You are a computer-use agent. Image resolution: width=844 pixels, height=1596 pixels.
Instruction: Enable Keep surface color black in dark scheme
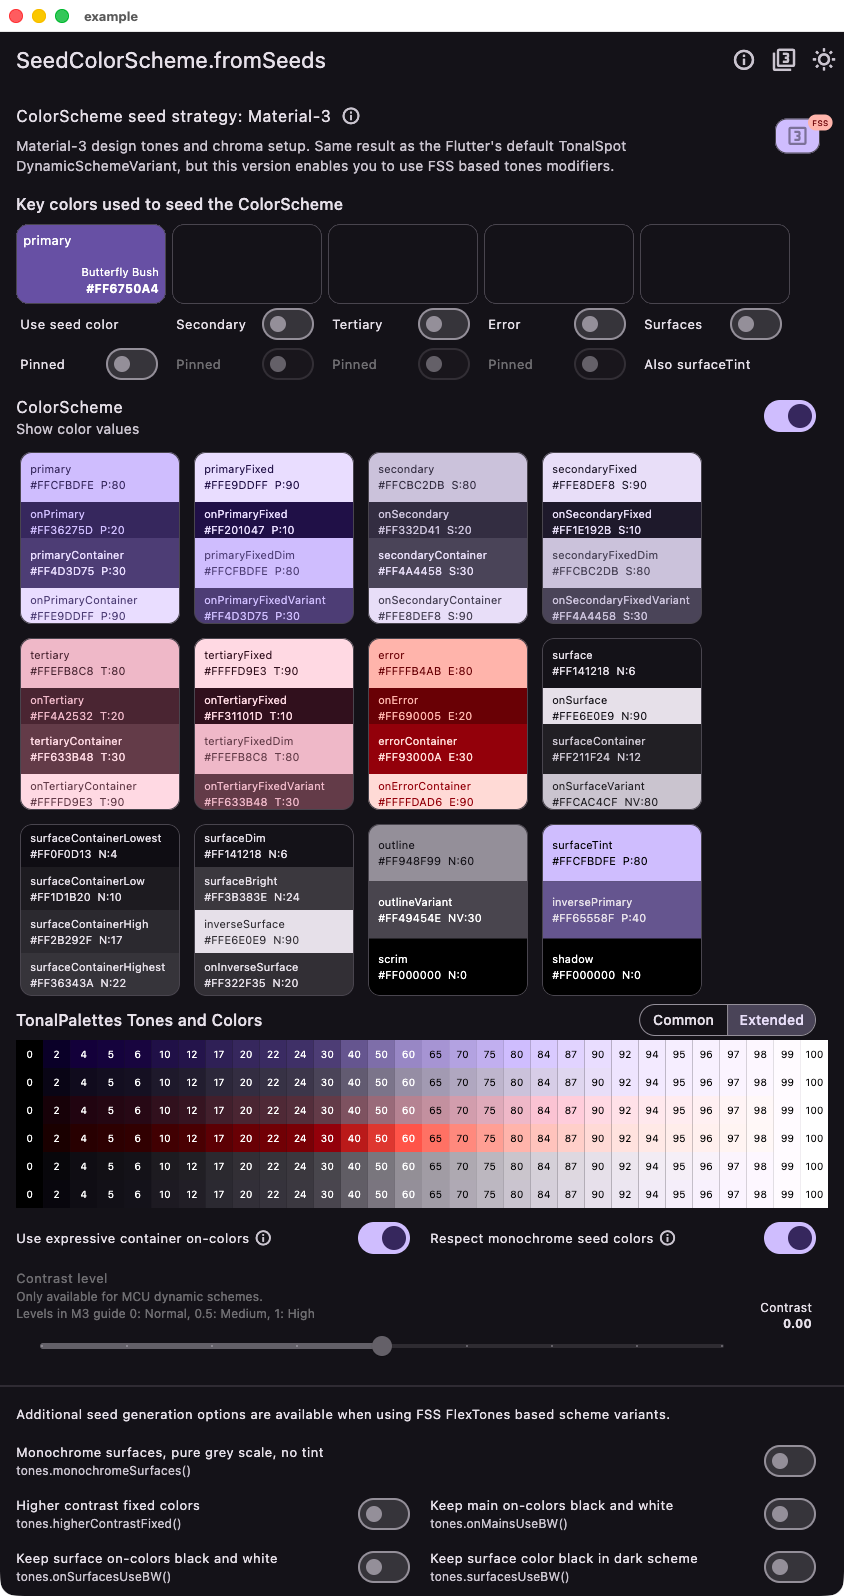[790, 1567]
